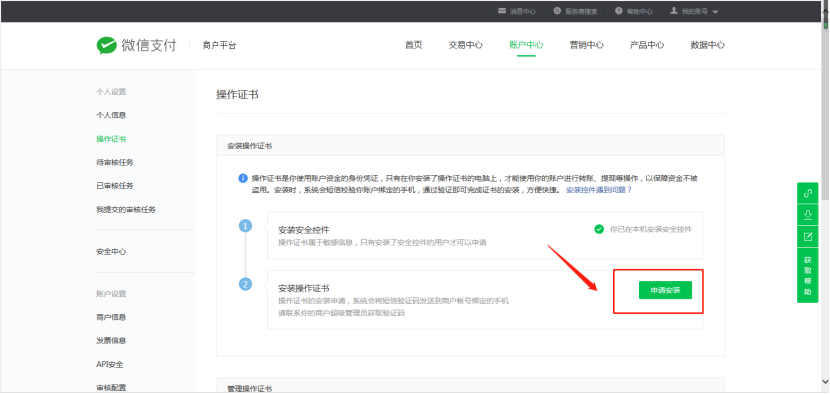Click the WeChat Pay logo
This screenshot has height=394, width=830.
coord(136,45)
